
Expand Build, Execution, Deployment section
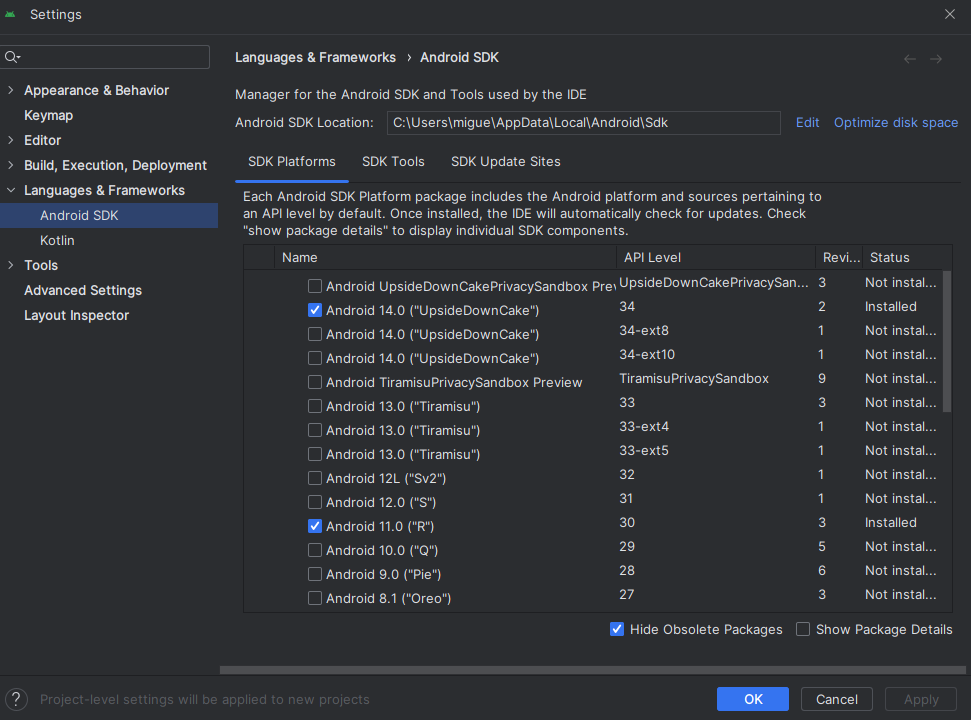11,166
